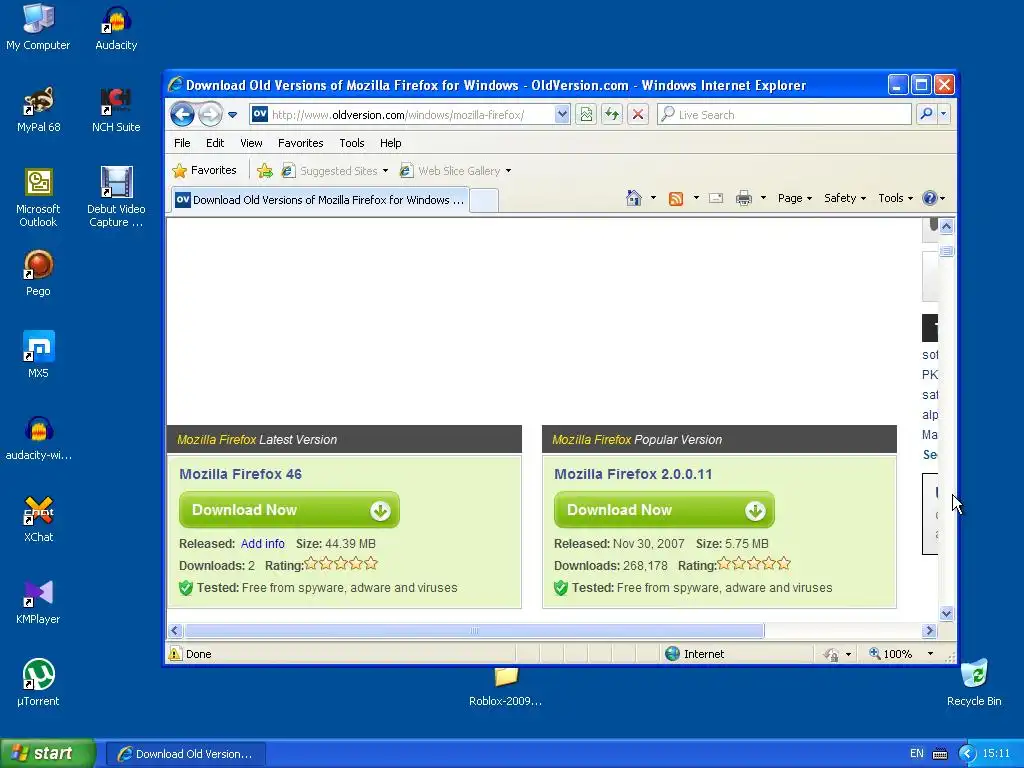Rate Firefox 46 using its star rating
The width and height of the screenshot is (1024, 768).
click(341, 564)
